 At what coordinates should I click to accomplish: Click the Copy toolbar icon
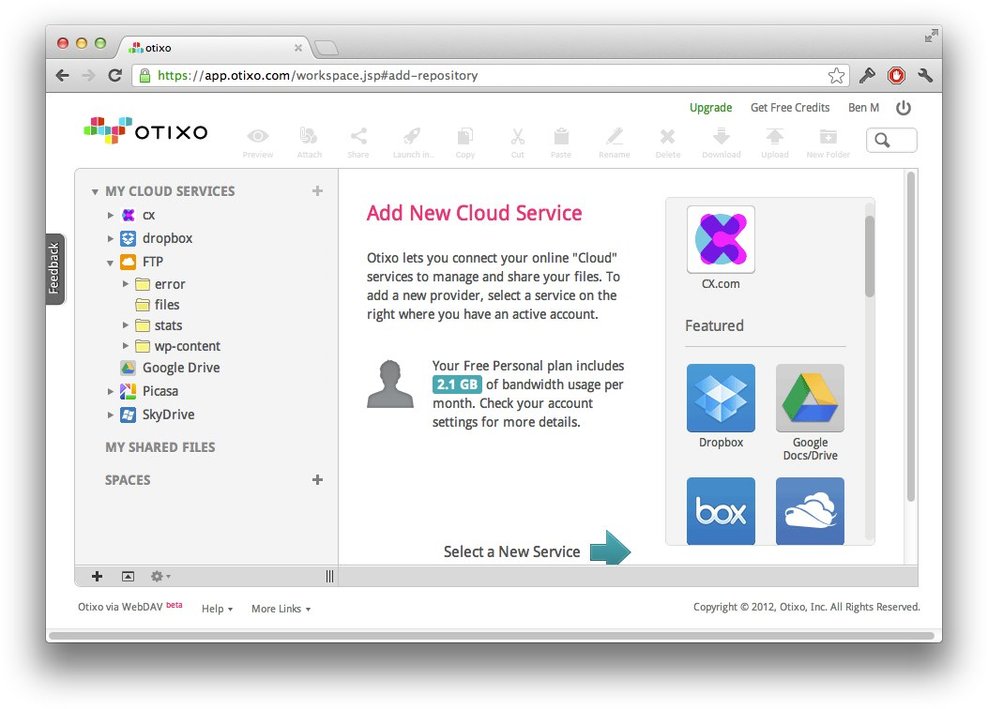[x=465, y=135]
